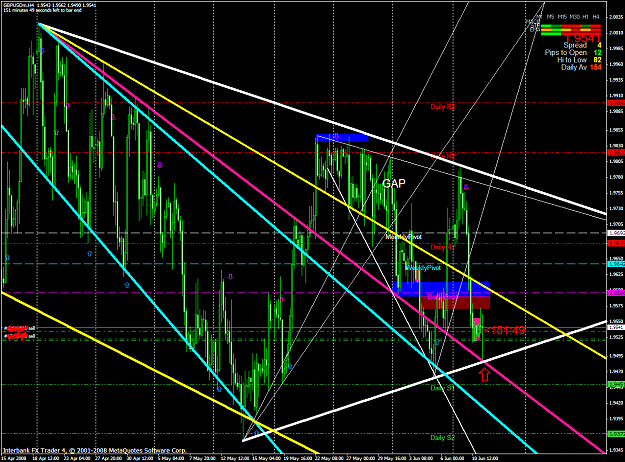
Task: Click the Daily Av value 154
Action: [596, 67]
